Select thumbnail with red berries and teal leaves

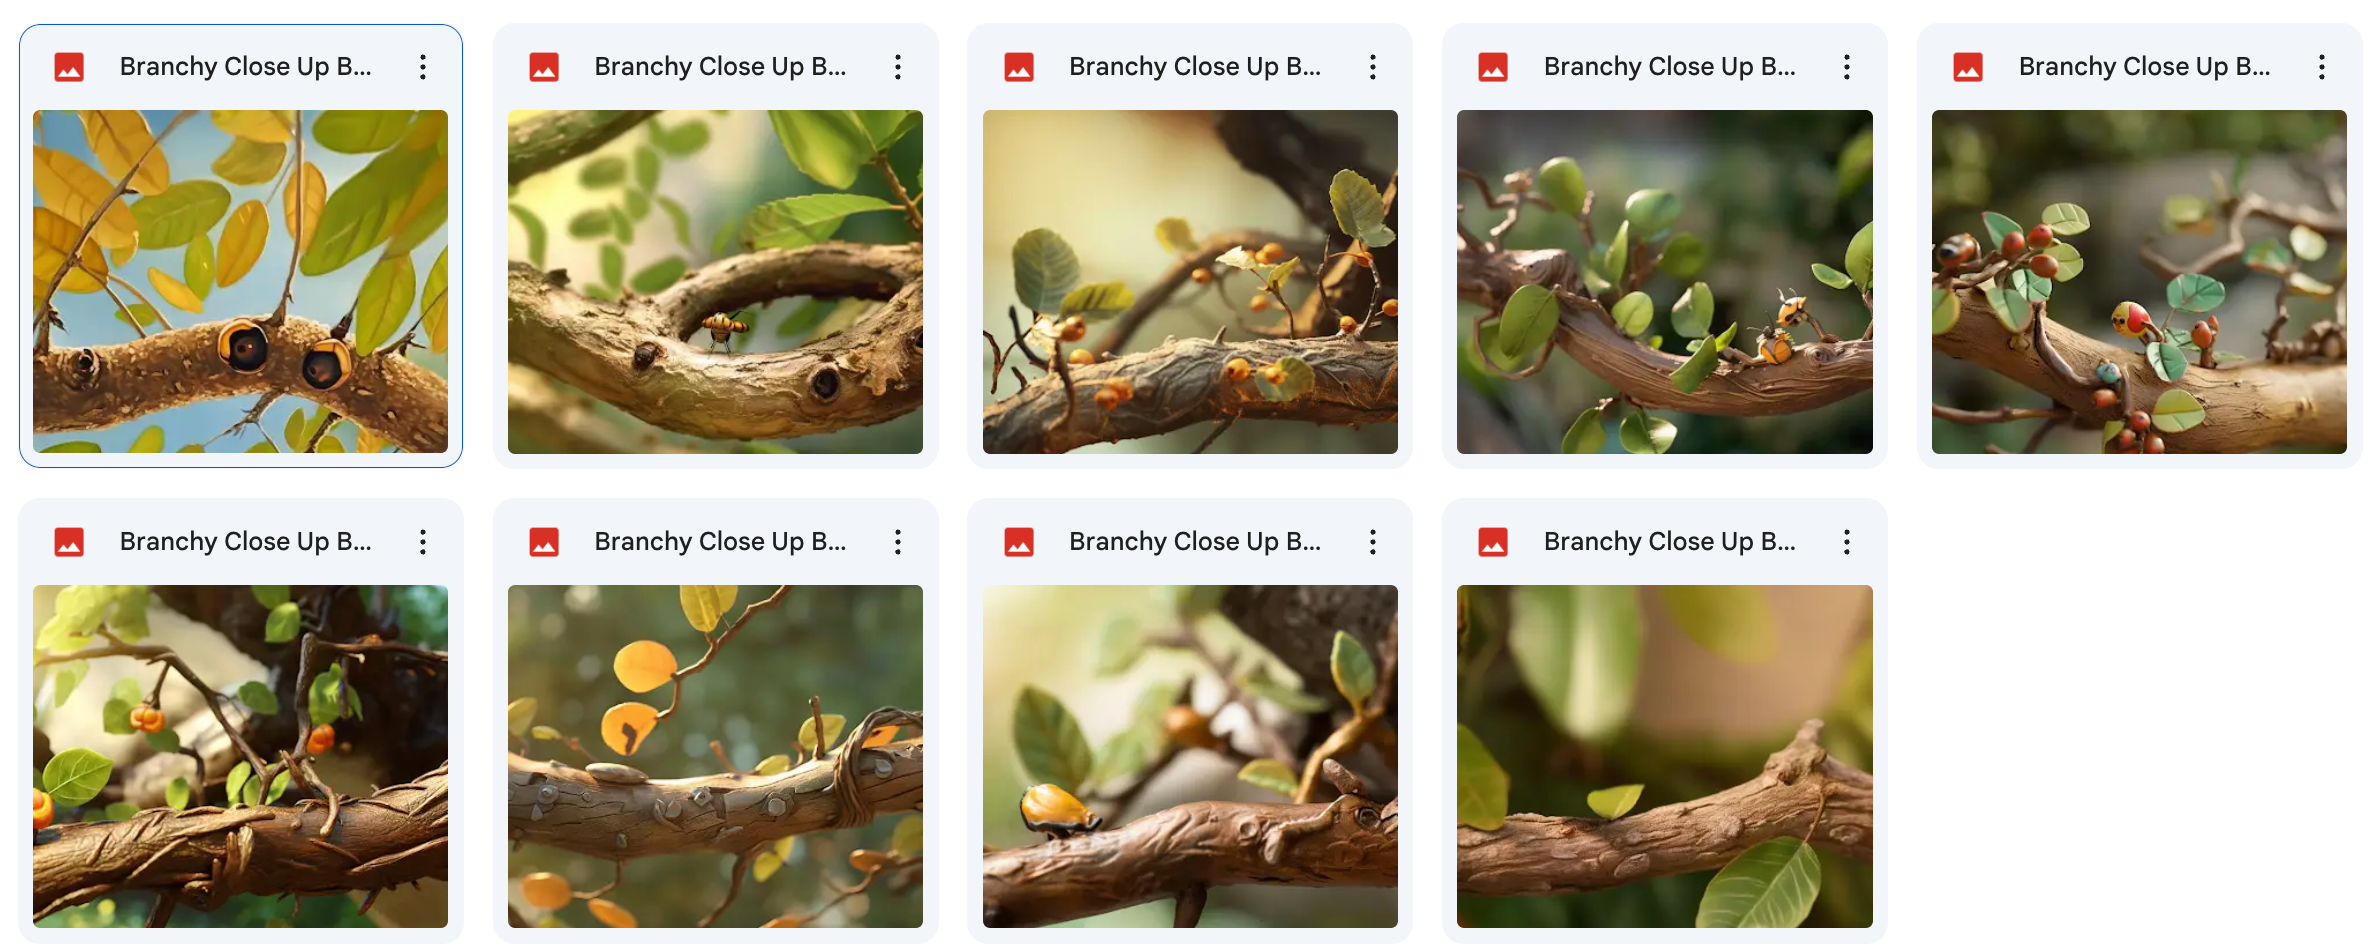pyautogui.click(x=2139, y=282)
